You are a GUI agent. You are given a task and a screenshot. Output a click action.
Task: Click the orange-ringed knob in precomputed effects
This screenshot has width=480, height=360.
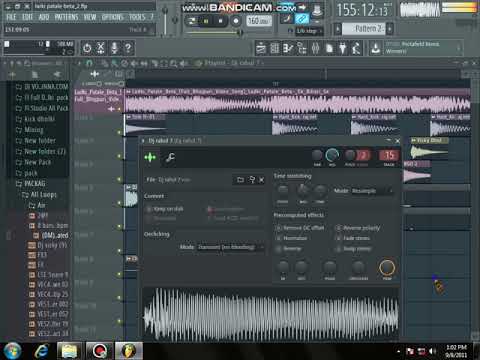387,267
